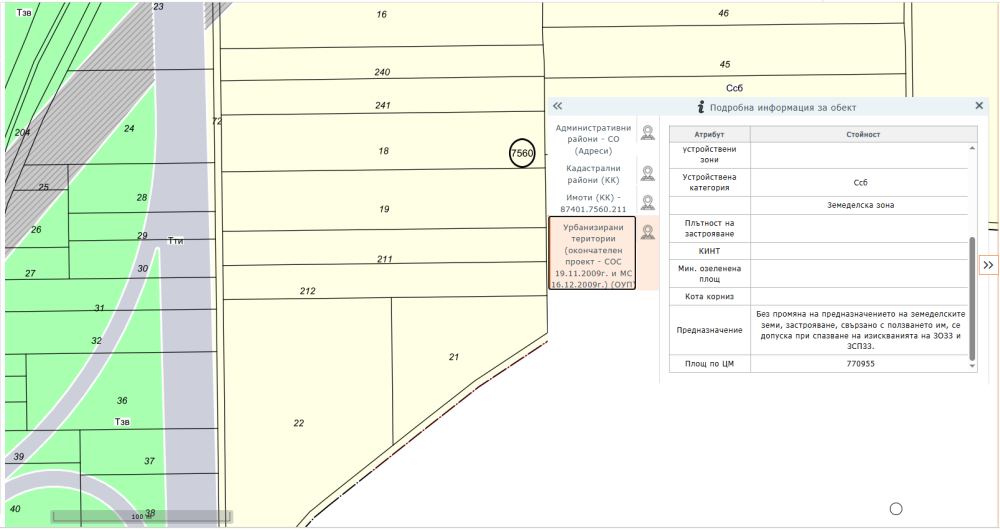This screenshot has width=1000, height=530.
Task: Click the Мин. озеленена площ attribute
Action: click(x=709, y=274)
